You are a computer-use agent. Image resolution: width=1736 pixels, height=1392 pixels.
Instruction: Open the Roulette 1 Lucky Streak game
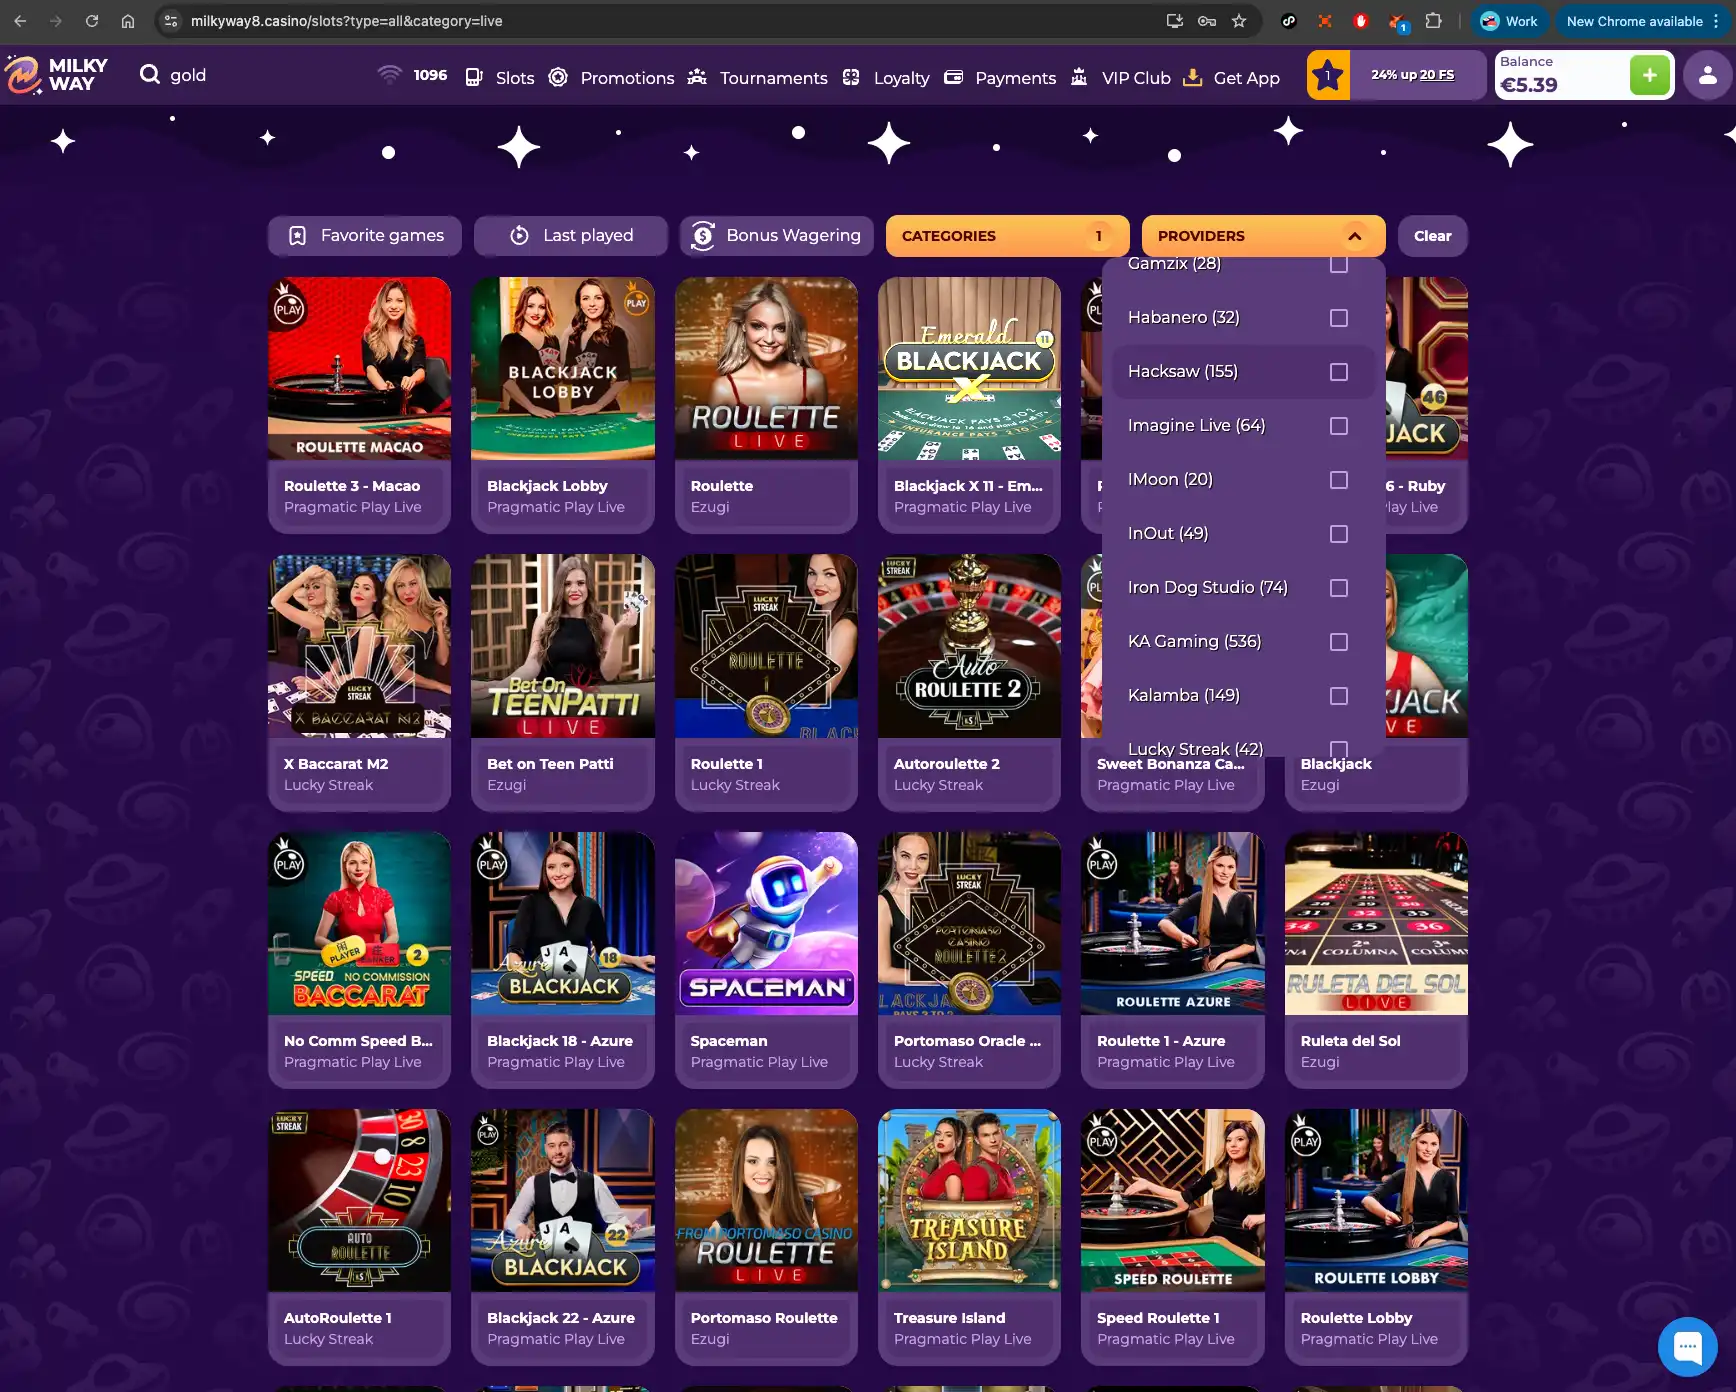[x=766, y=682]
